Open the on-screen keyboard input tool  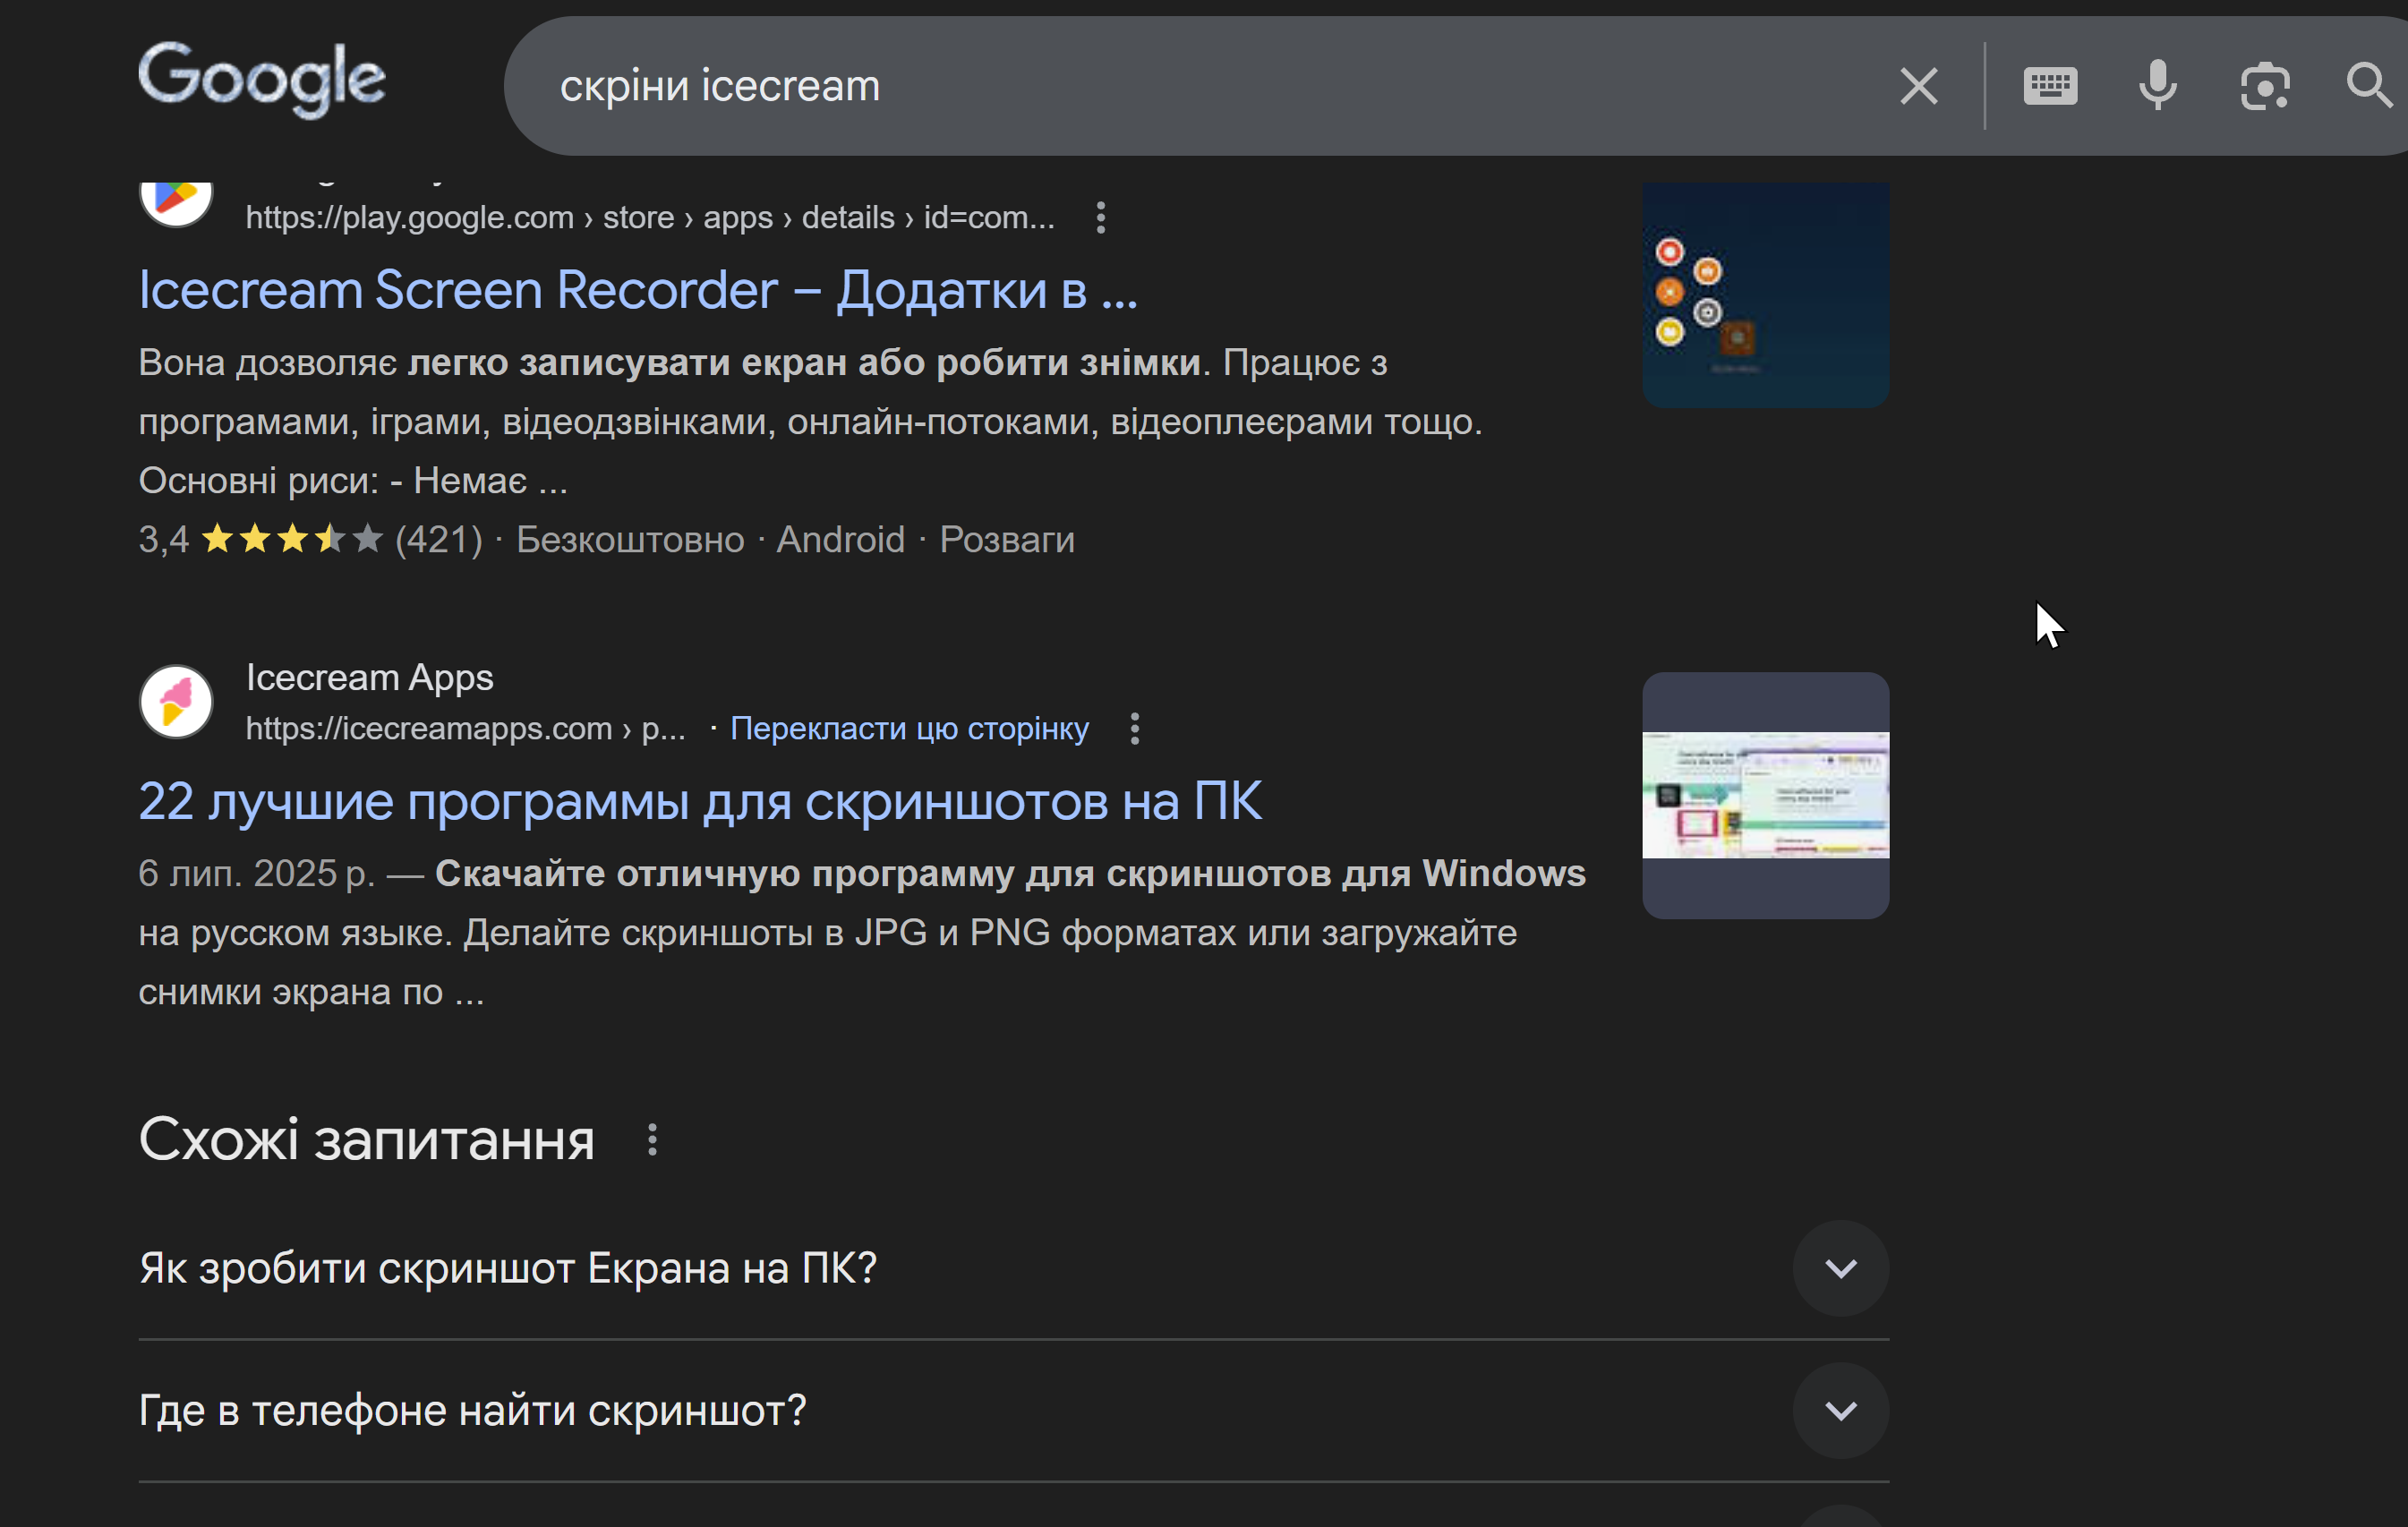click(x=2050, y=86)
